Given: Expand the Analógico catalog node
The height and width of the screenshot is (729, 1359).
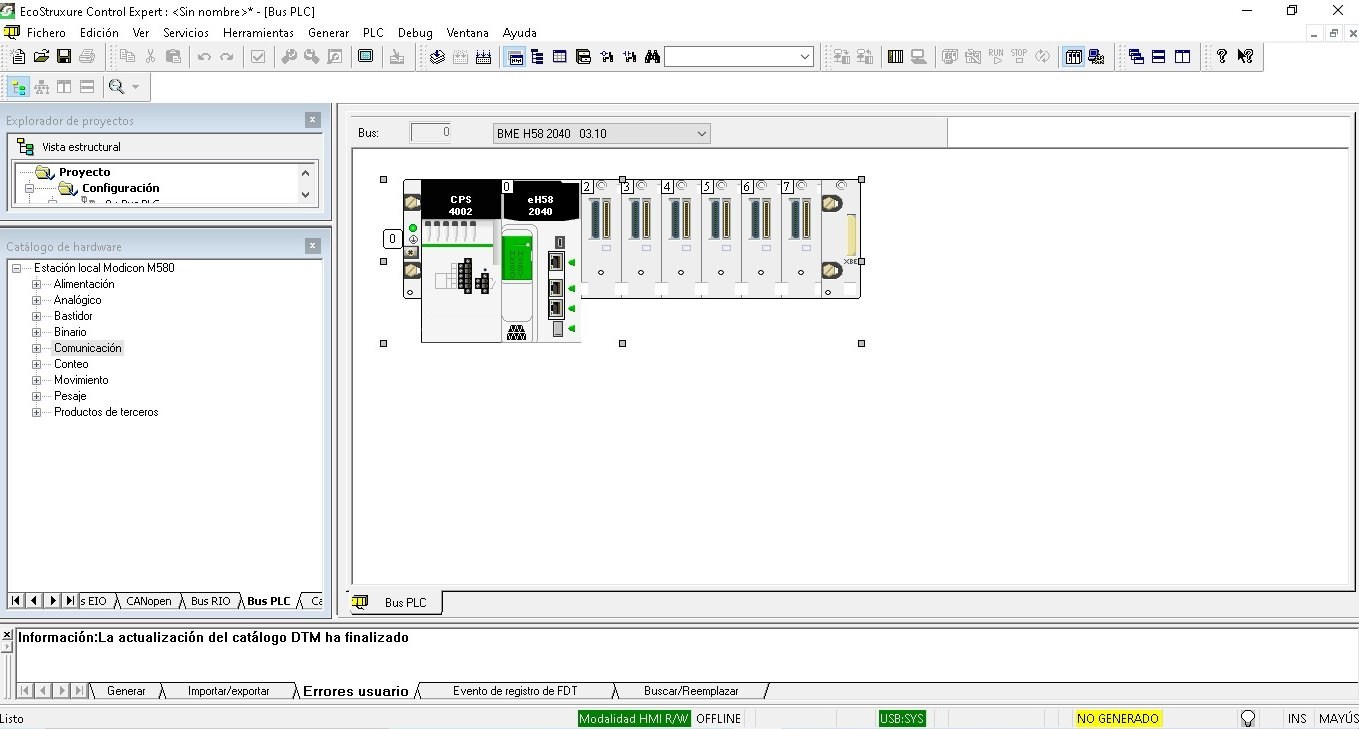Looking at the screenshot, I should pyautogui.click(x=37, y=300).
